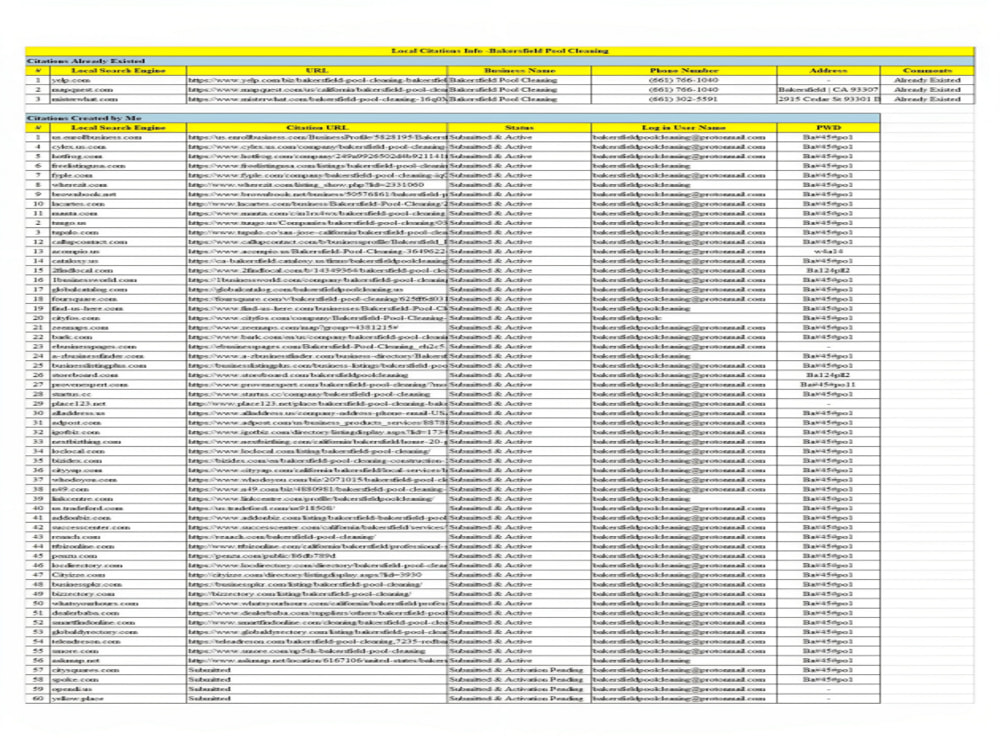The image size is (1000, 750).
Task: Select the cylex.us.com cell
Action: click(x=119, y=147)
